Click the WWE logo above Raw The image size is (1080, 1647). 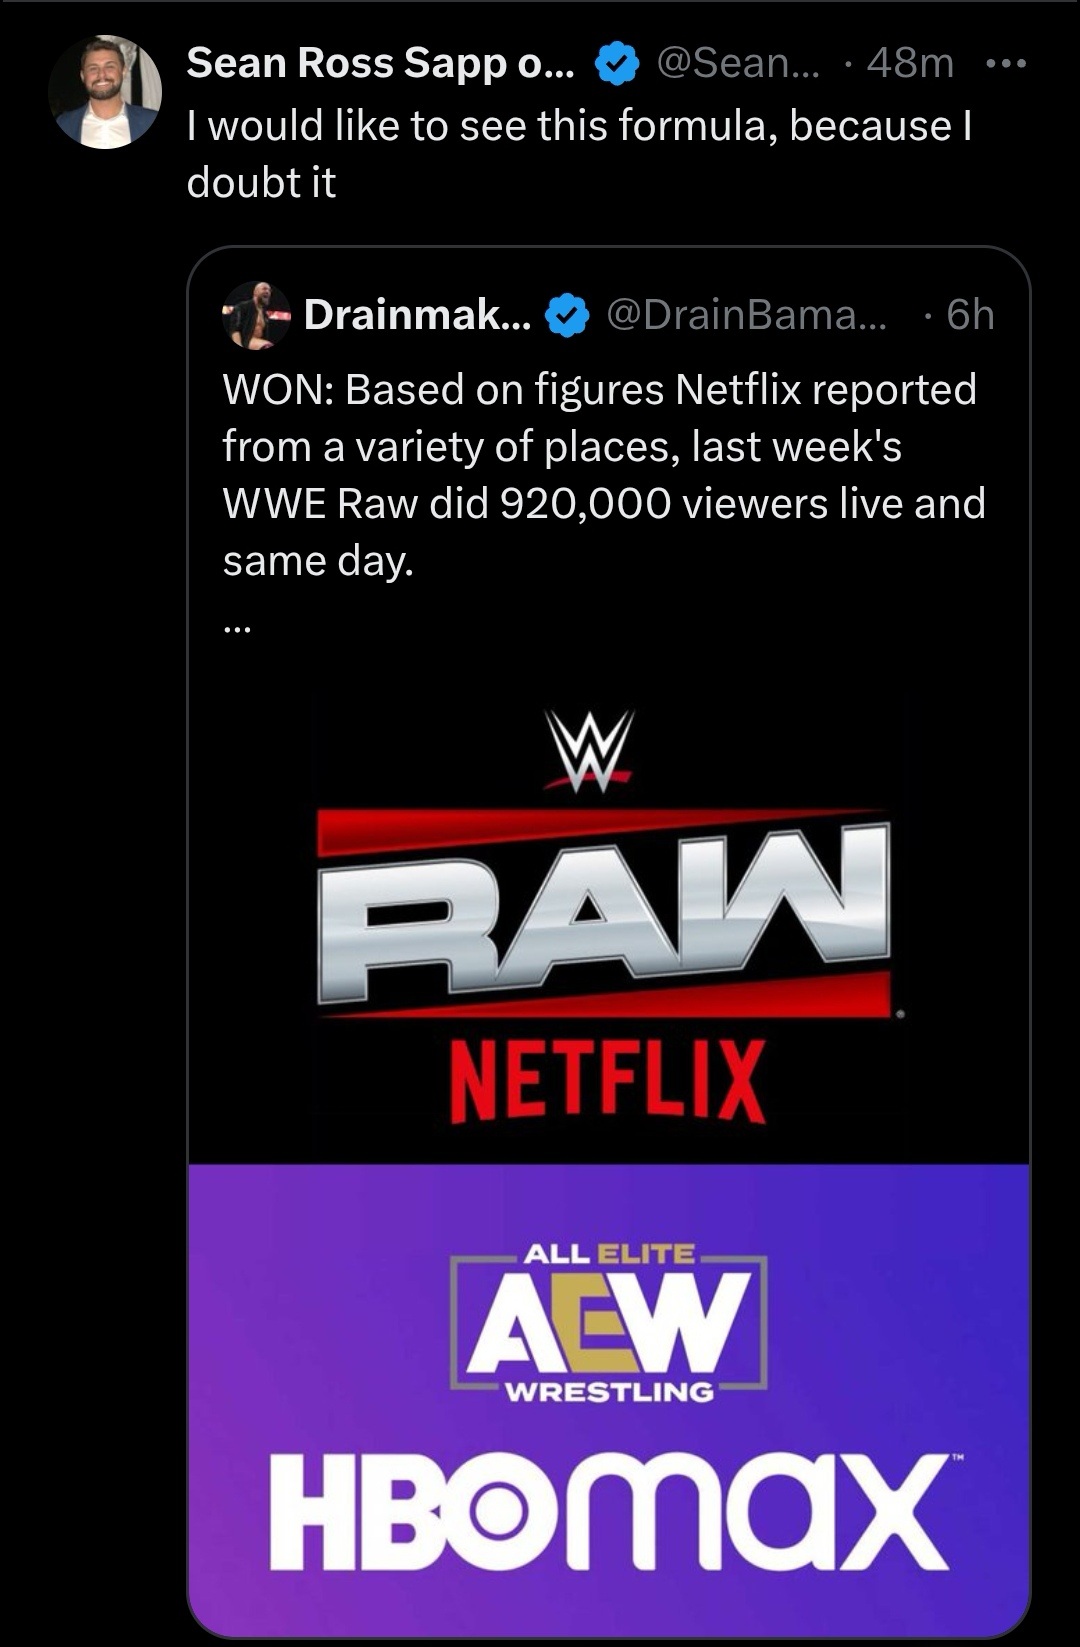(x=588, y=751)
